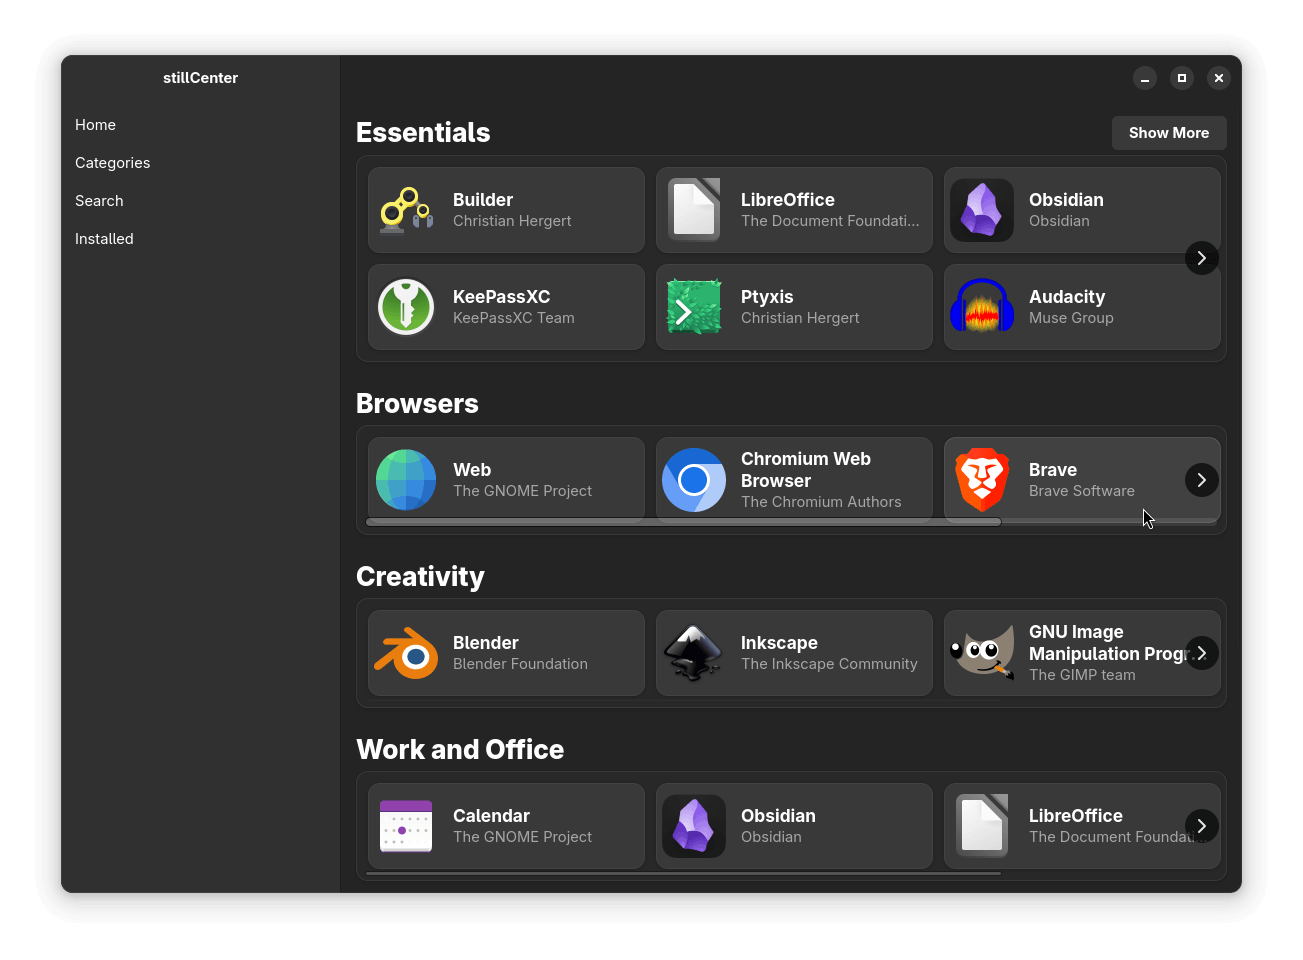Open the Ptyxis terminal icon

click(x=694, y=307)
